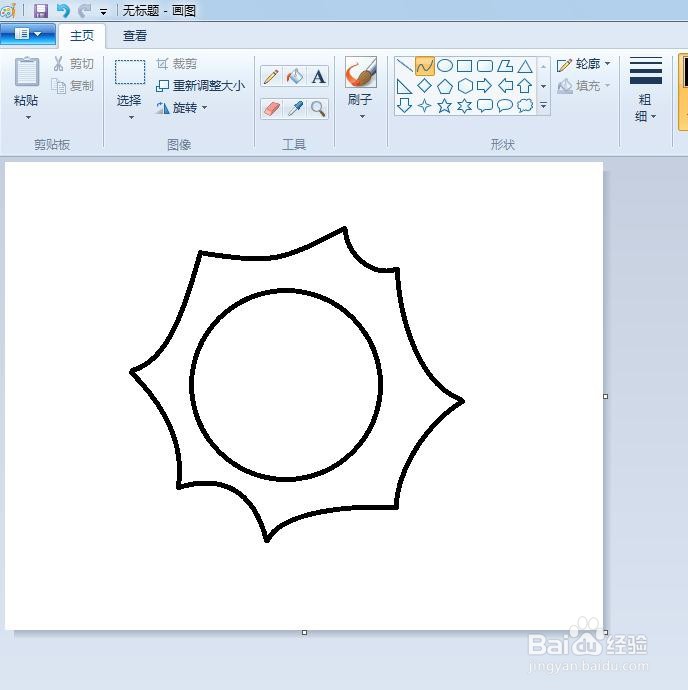This screenshot has height=690, width=688.
Task: Open the 填充 fill dropdown
Action: click(584, 86)
